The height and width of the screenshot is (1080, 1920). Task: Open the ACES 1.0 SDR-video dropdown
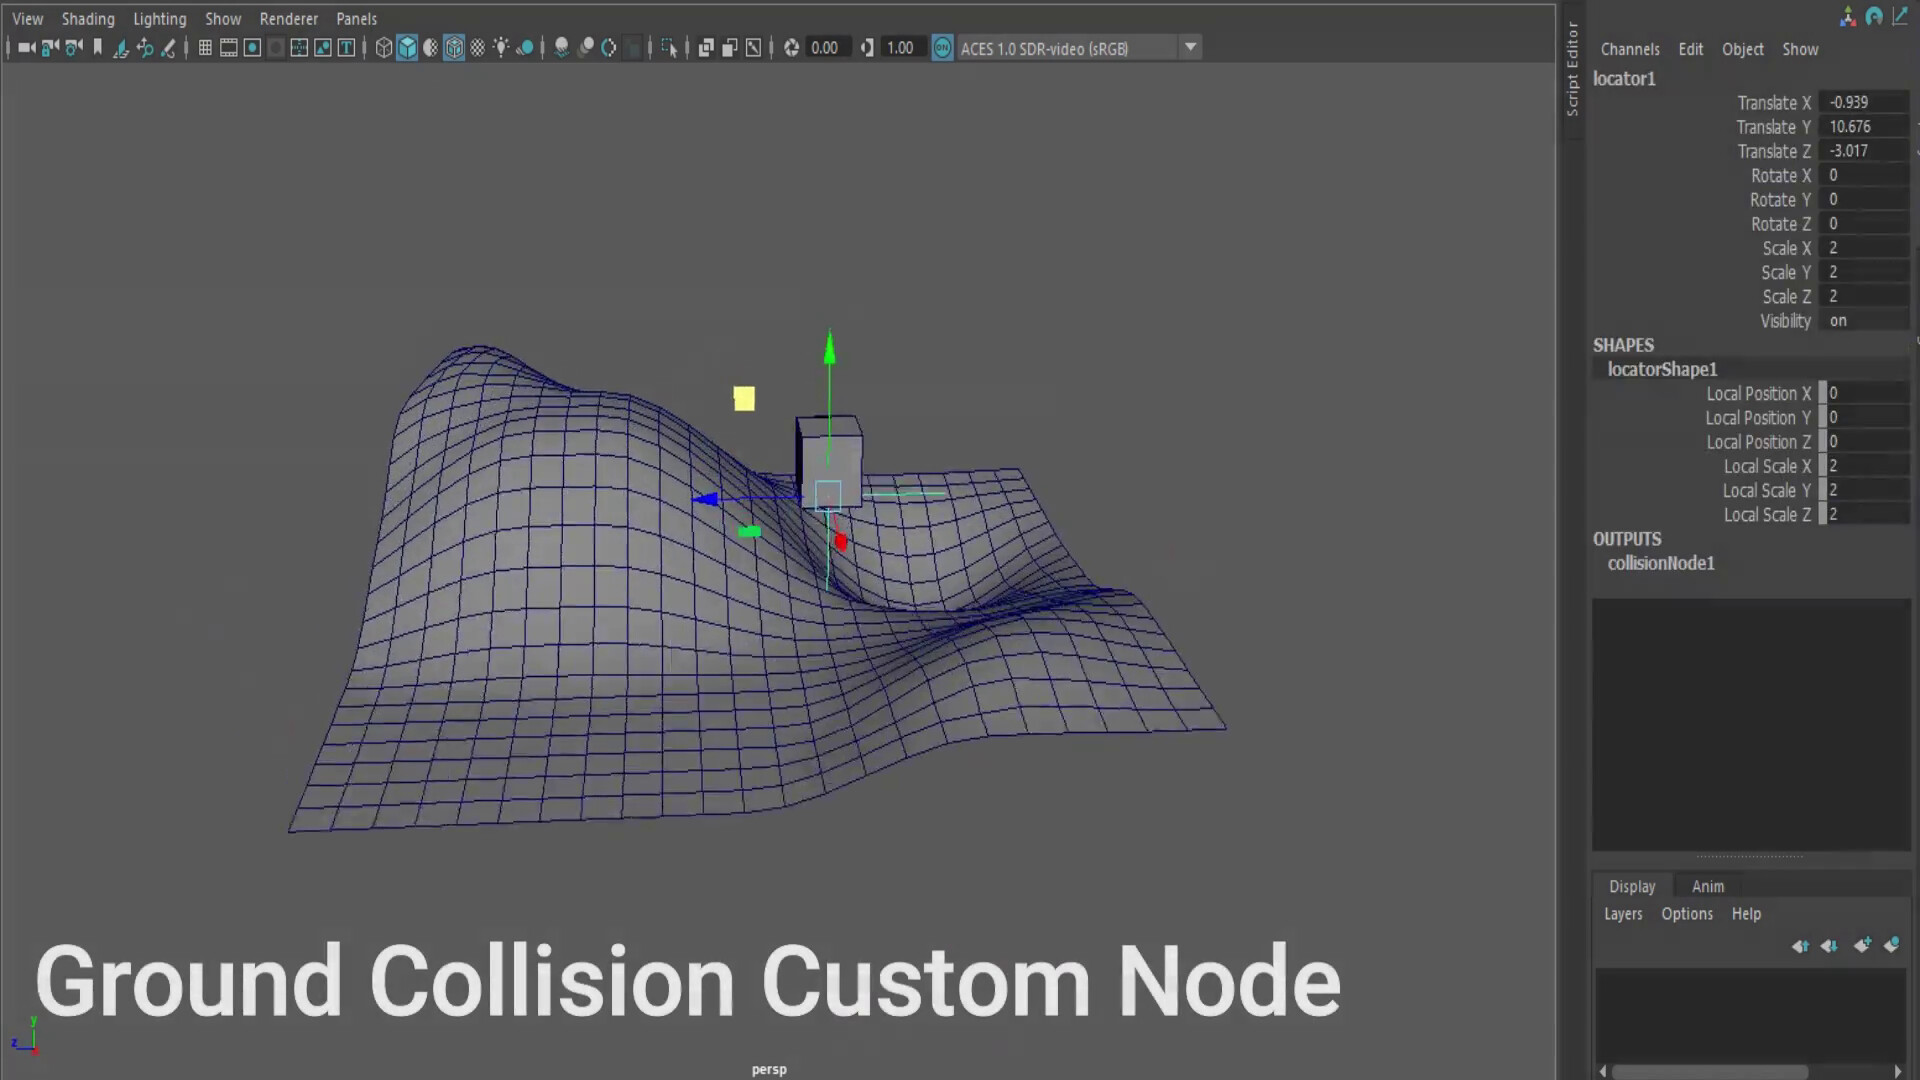coord(1190,47)
